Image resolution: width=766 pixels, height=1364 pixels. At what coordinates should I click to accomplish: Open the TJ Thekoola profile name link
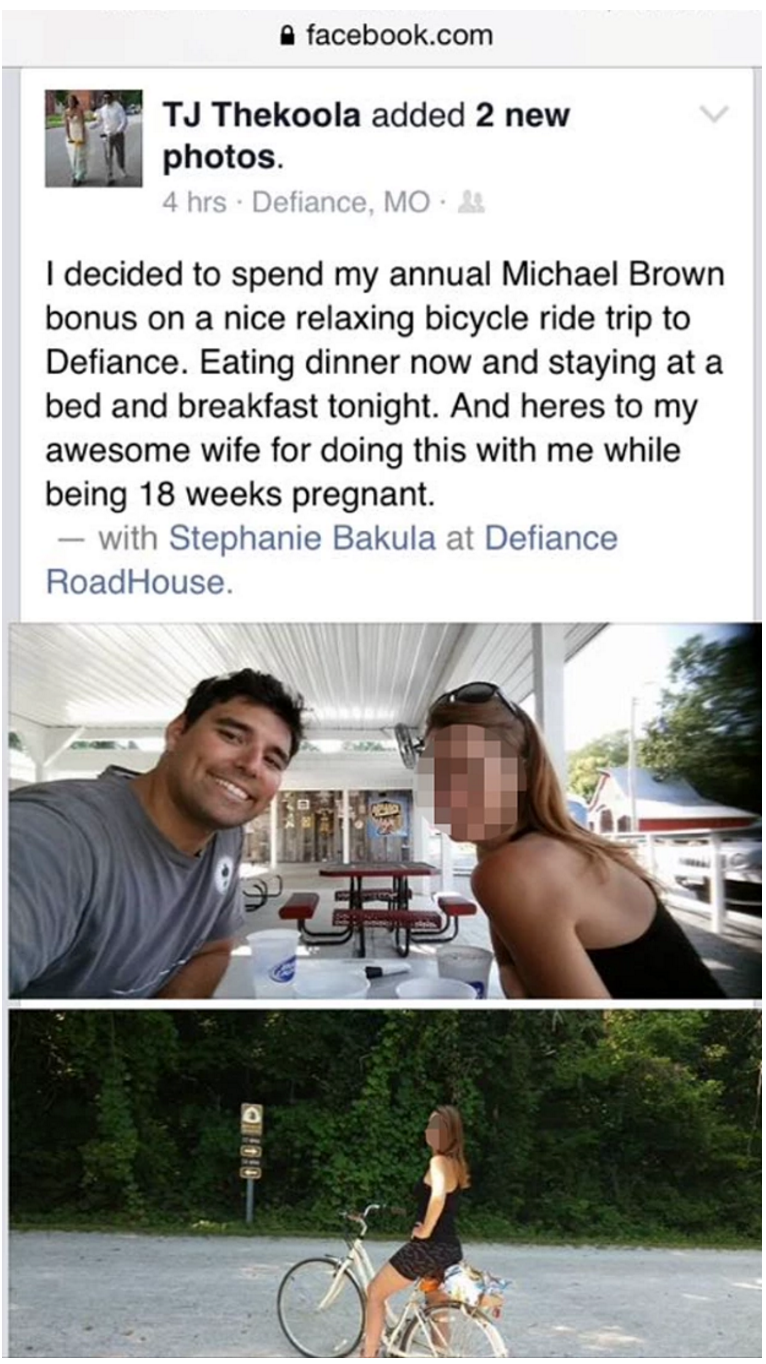coord(260,116)
